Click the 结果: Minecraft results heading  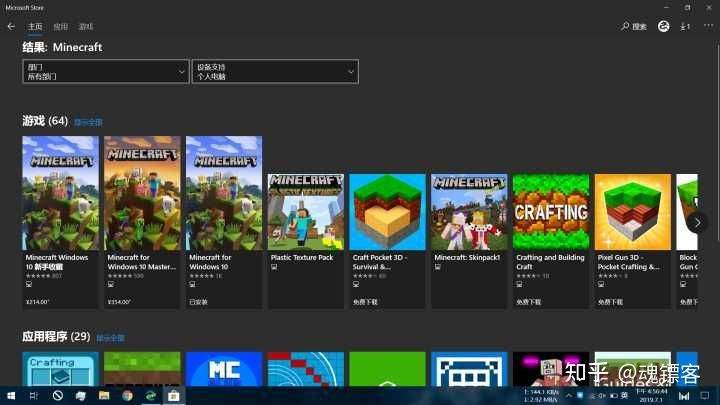(62, 47)
